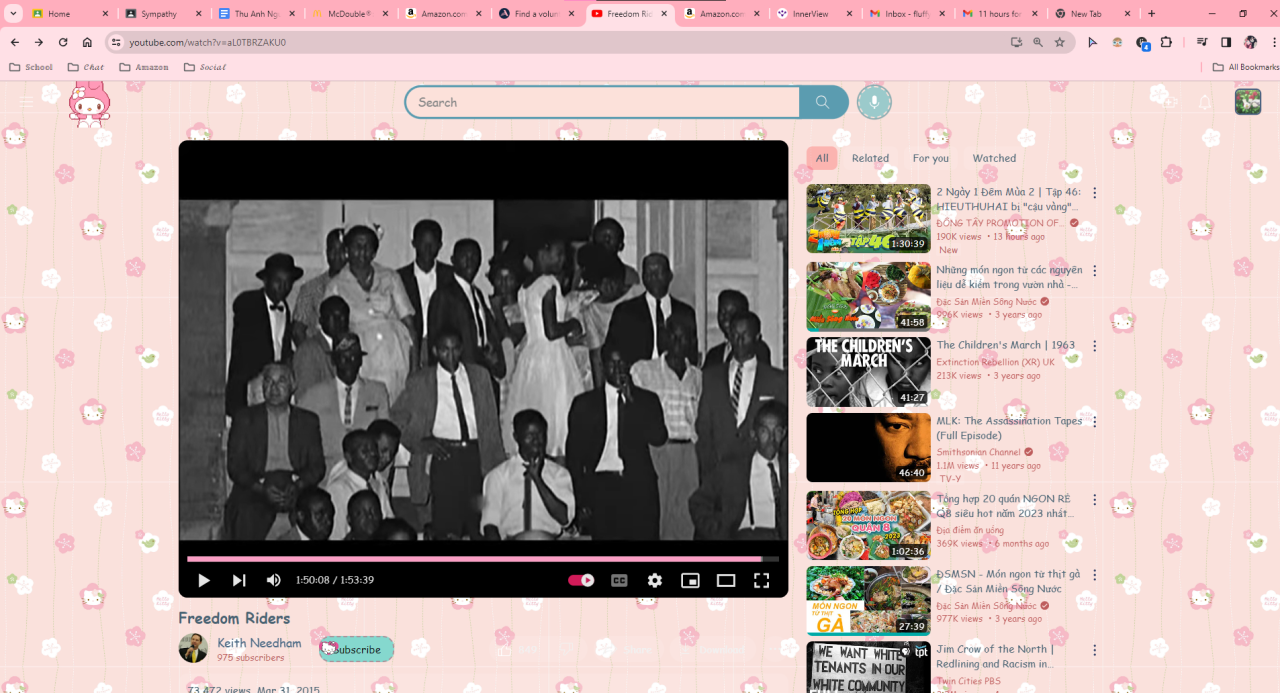The image size is (1280, 693).
Task: Like the video with 849 likes
Action: (519, 650)
